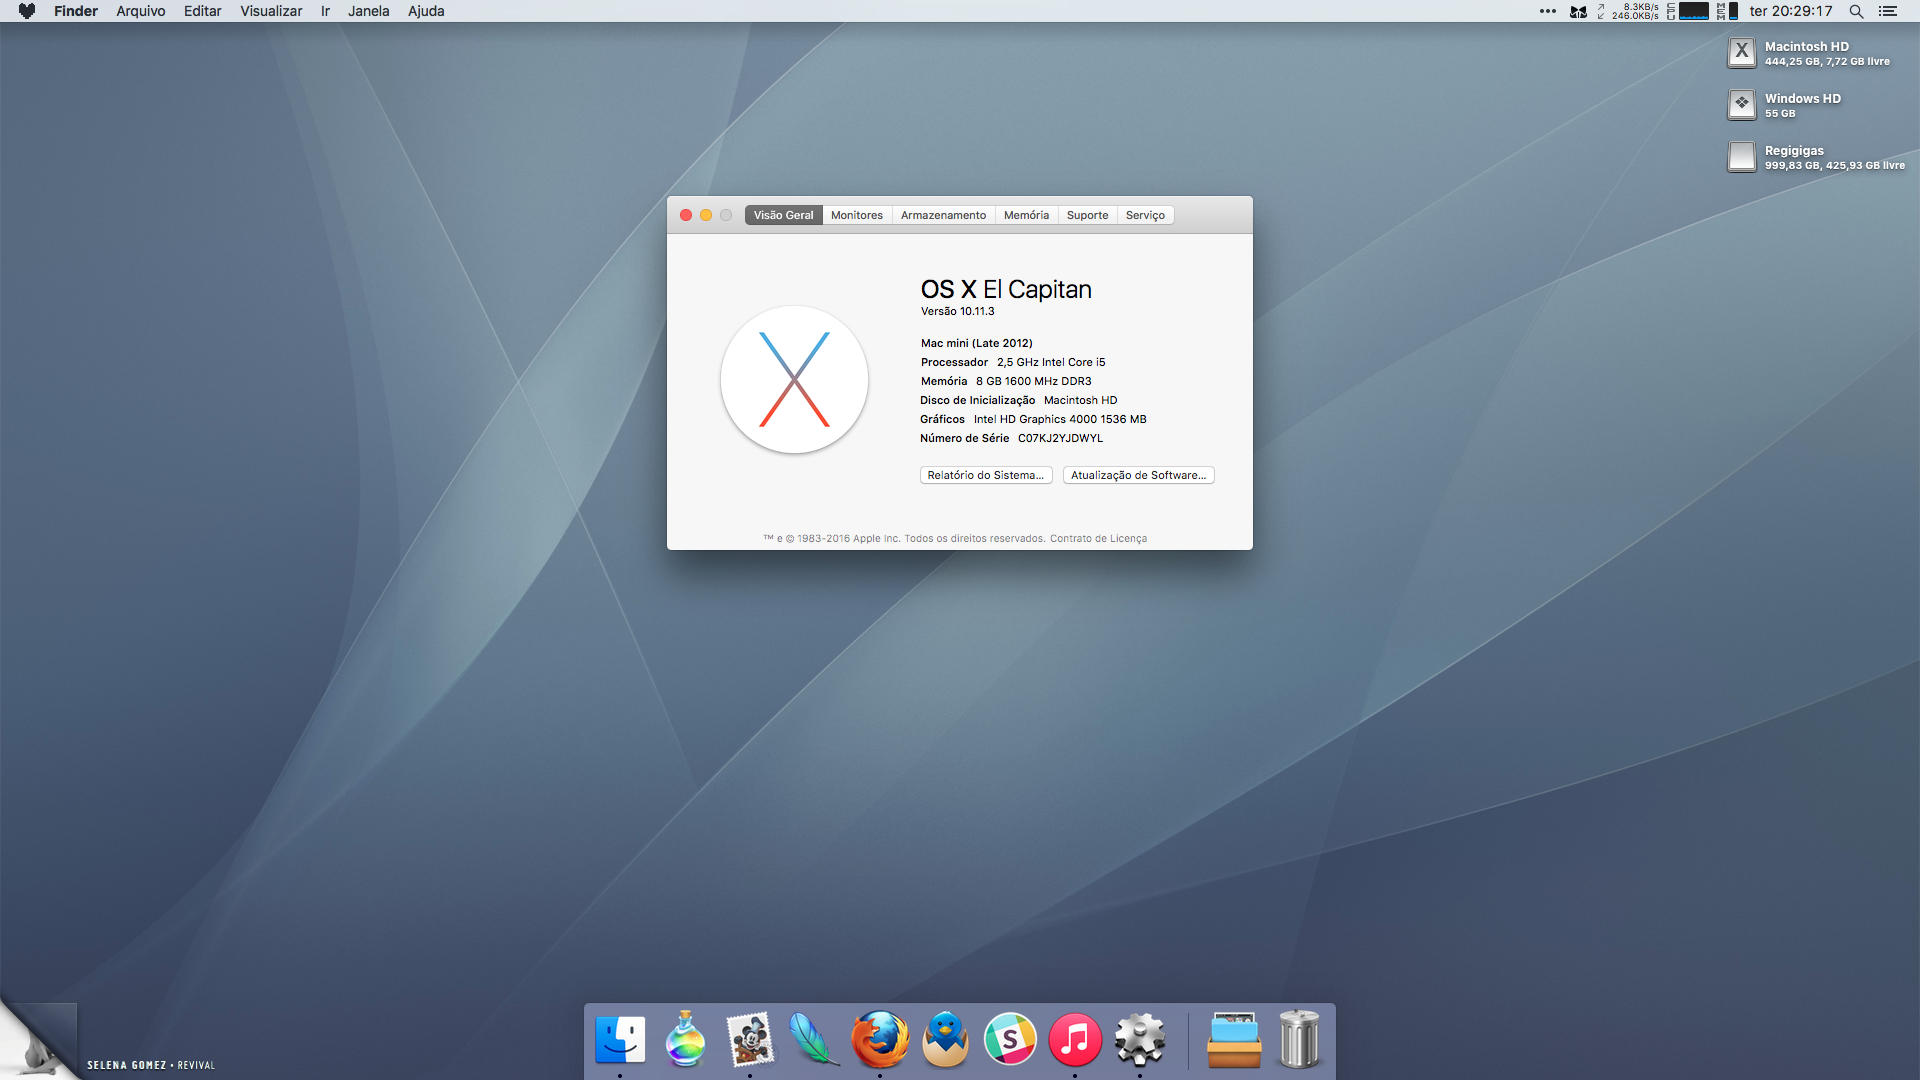The width and height of the screenshot is (1920, 1080).
Task: Launch the blue bird Twitter client
Action: point(945,1040)
